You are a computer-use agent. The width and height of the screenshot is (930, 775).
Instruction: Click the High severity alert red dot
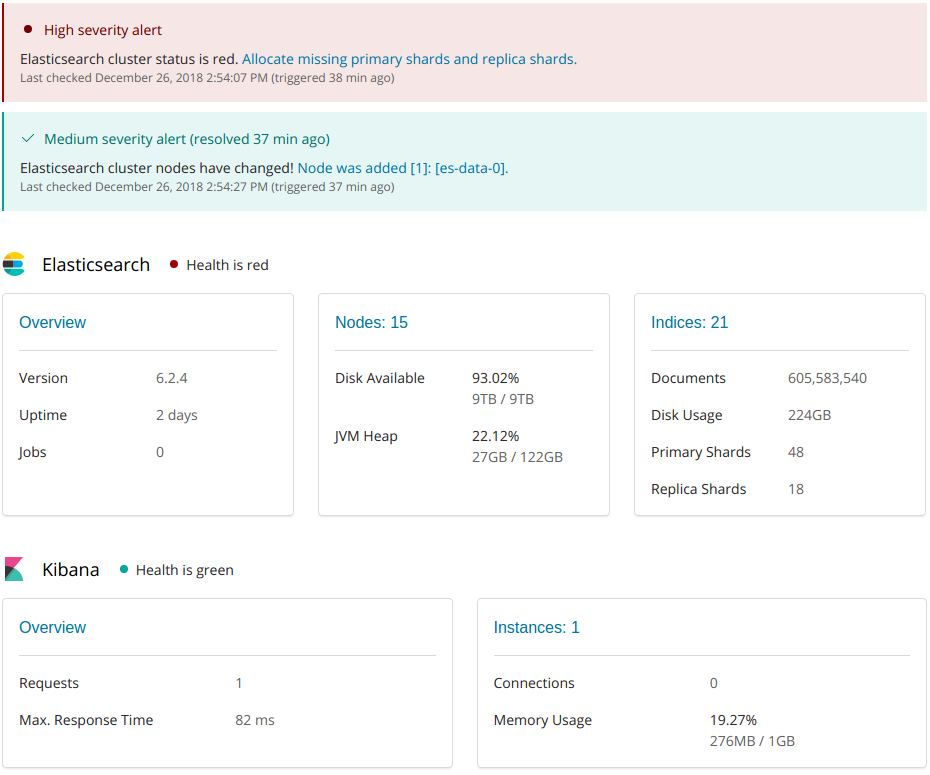(28, 30)
